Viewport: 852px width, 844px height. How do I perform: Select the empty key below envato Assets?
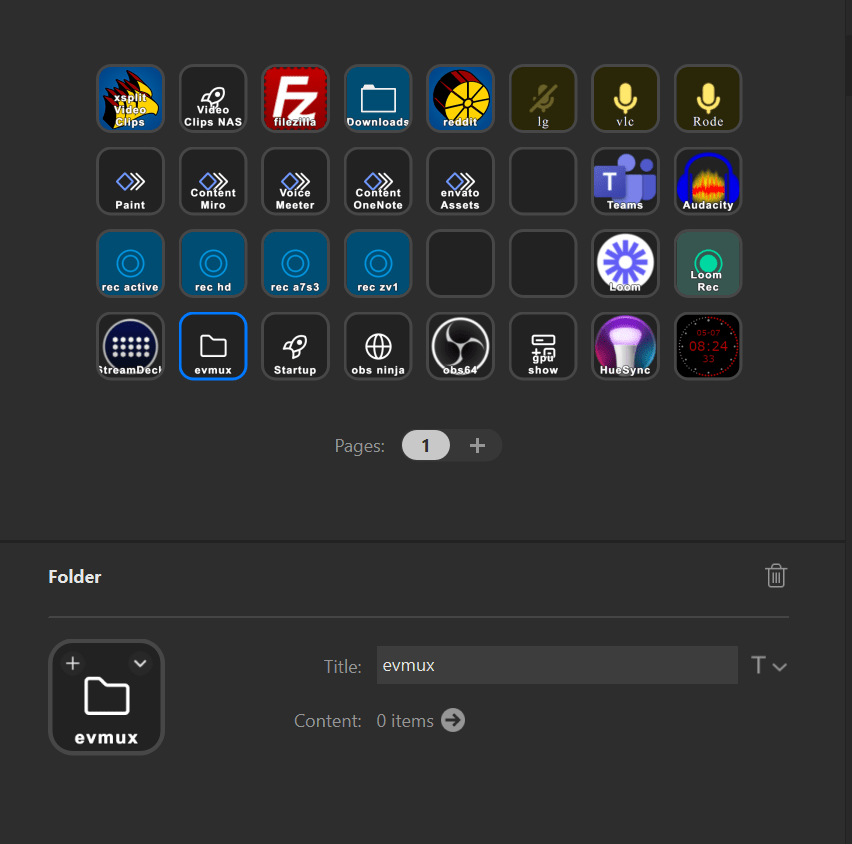(x=460, y=264)
